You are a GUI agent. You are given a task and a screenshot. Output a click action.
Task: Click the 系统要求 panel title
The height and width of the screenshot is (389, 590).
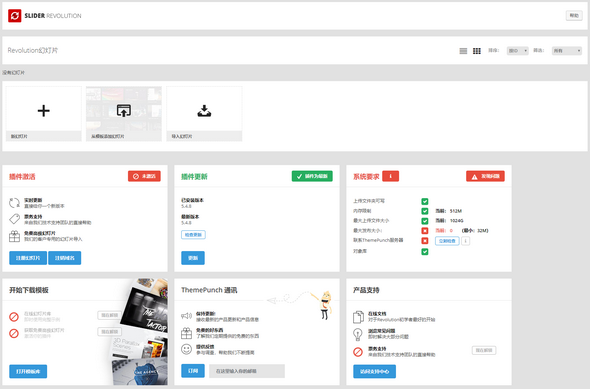(366, 176)
